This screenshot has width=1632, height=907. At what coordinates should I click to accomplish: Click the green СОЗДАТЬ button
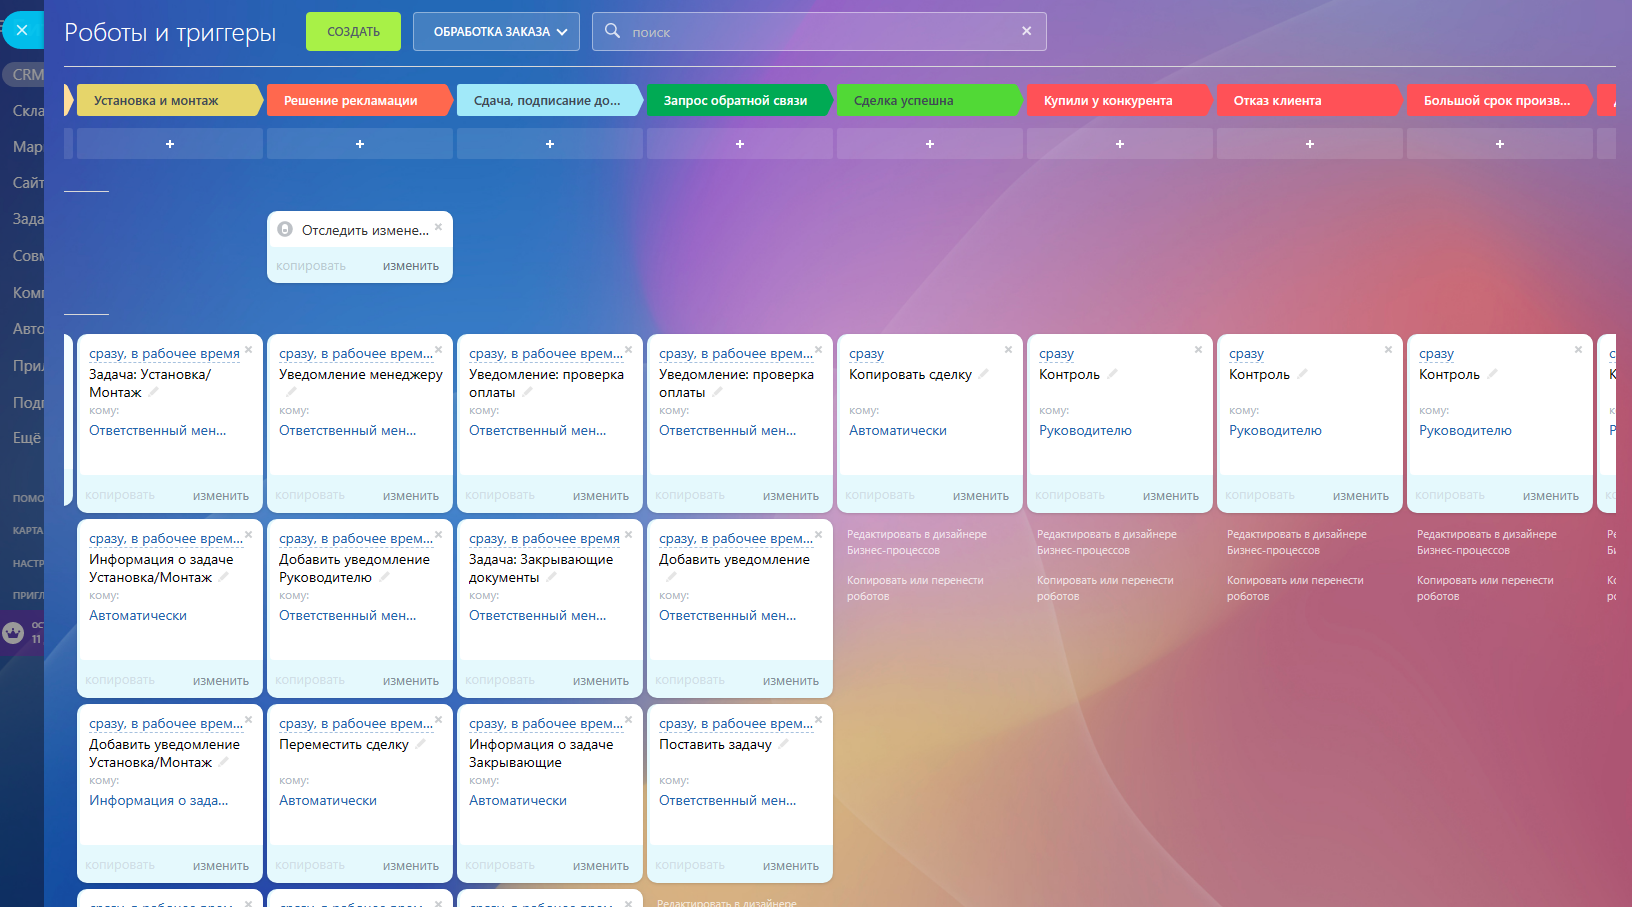pos(353,32)
